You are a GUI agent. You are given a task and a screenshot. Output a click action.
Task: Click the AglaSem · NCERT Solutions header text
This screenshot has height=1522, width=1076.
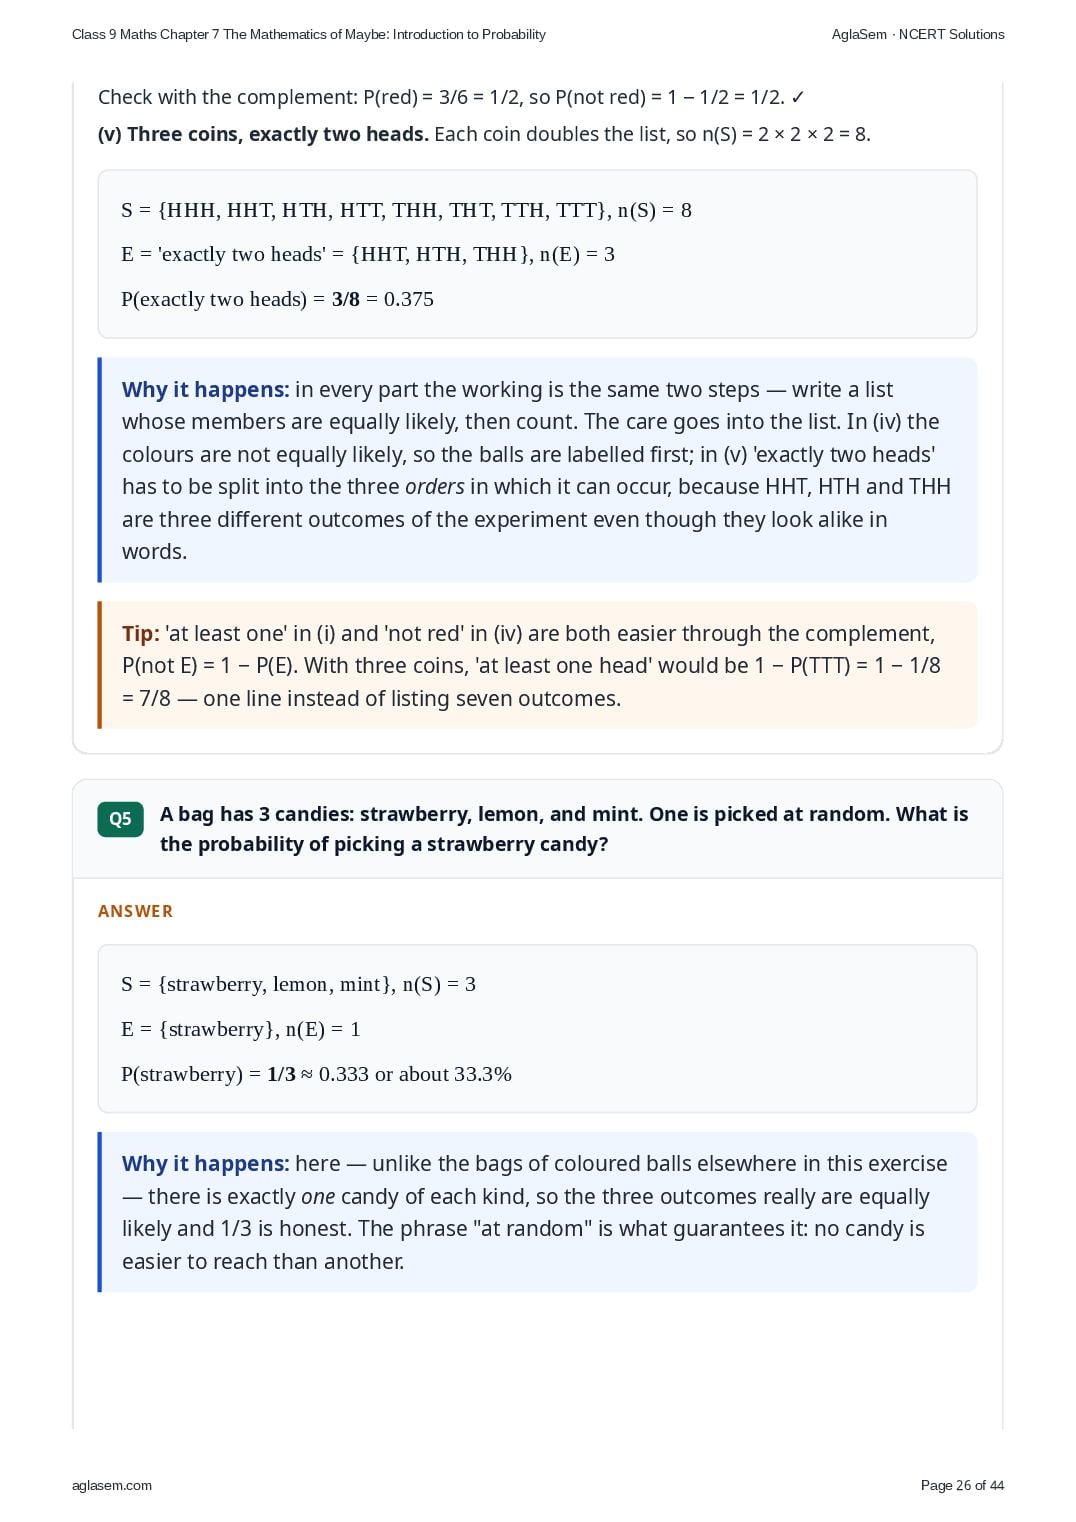coord(918,34)
